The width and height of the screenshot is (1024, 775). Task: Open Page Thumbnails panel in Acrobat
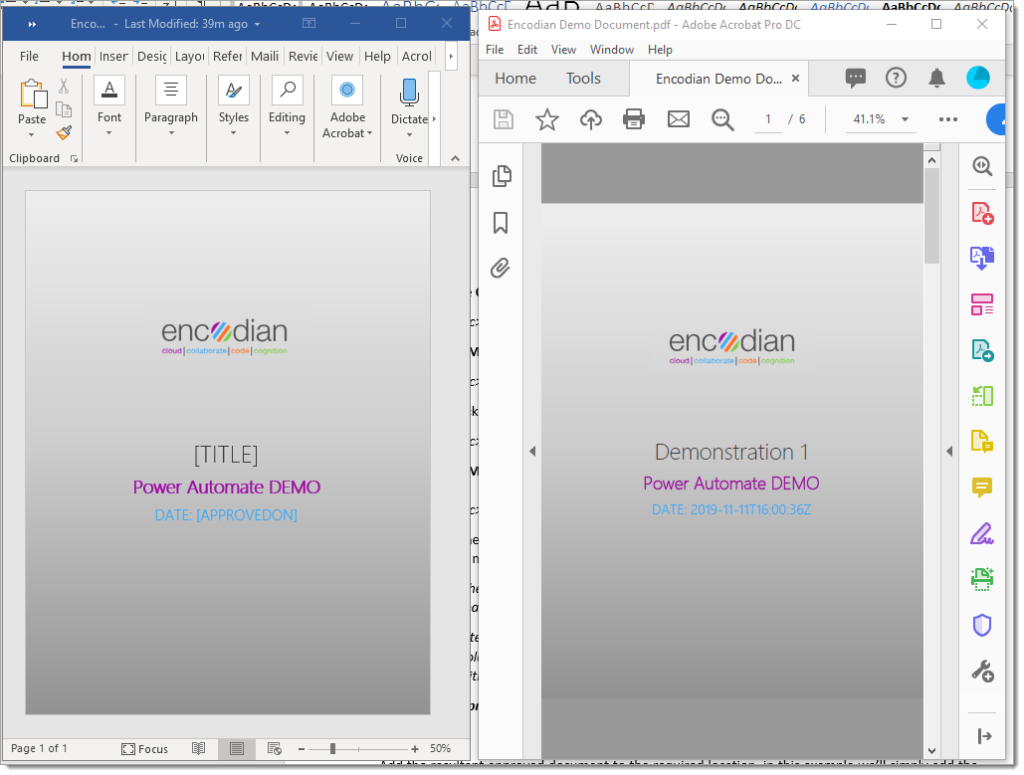501,176
